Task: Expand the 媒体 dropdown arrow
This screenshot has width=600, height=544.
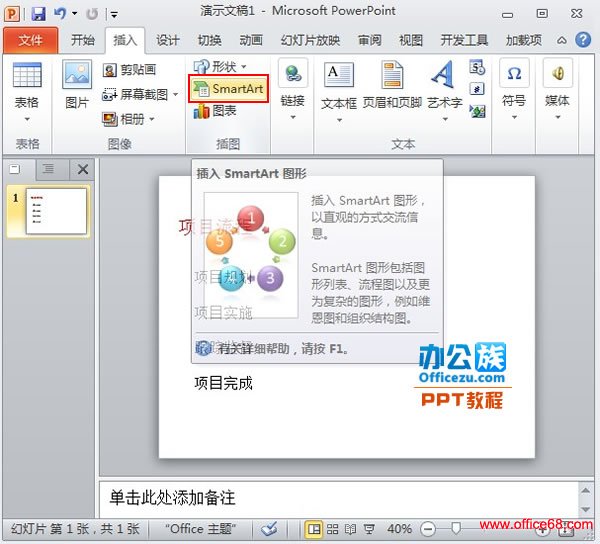Action: pos(558,117)
